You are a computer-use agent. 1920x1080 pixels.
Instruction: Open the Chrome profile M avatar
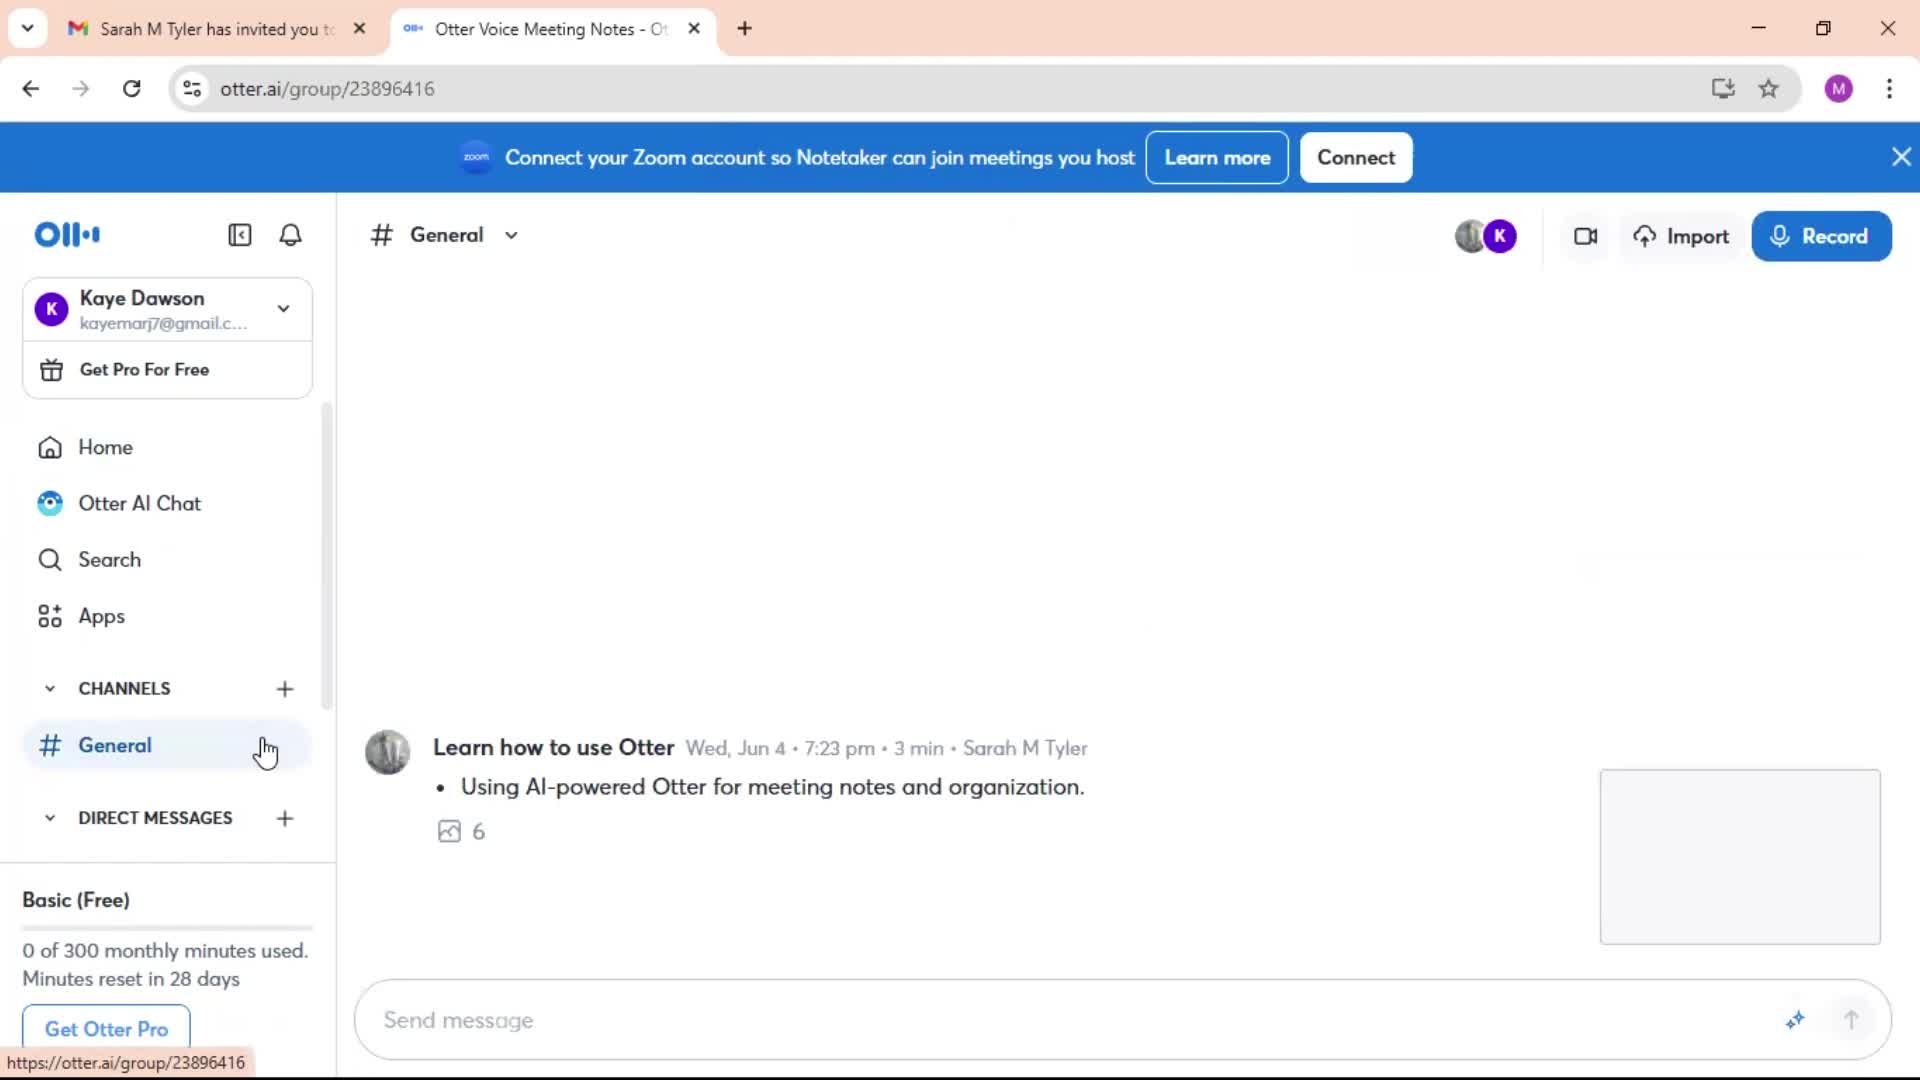tap(1838, 89)
